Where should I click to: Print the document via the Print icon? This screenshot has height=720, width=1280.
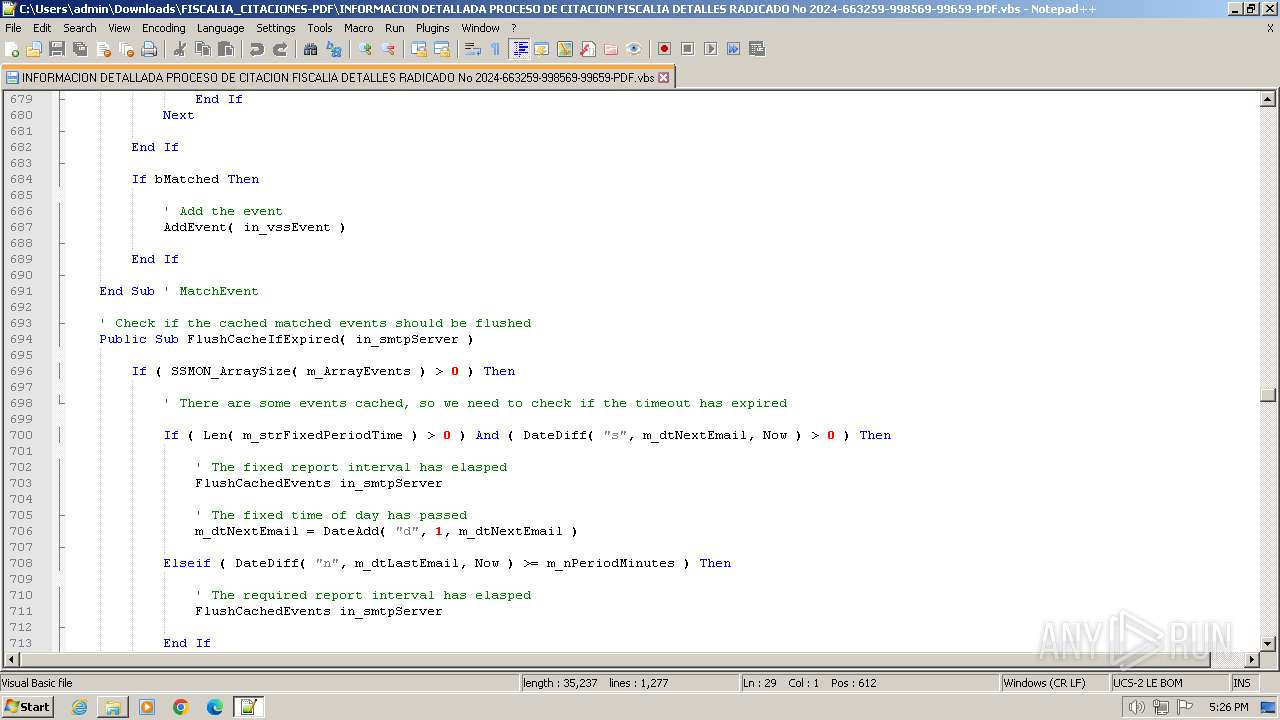tap(149, 49)
